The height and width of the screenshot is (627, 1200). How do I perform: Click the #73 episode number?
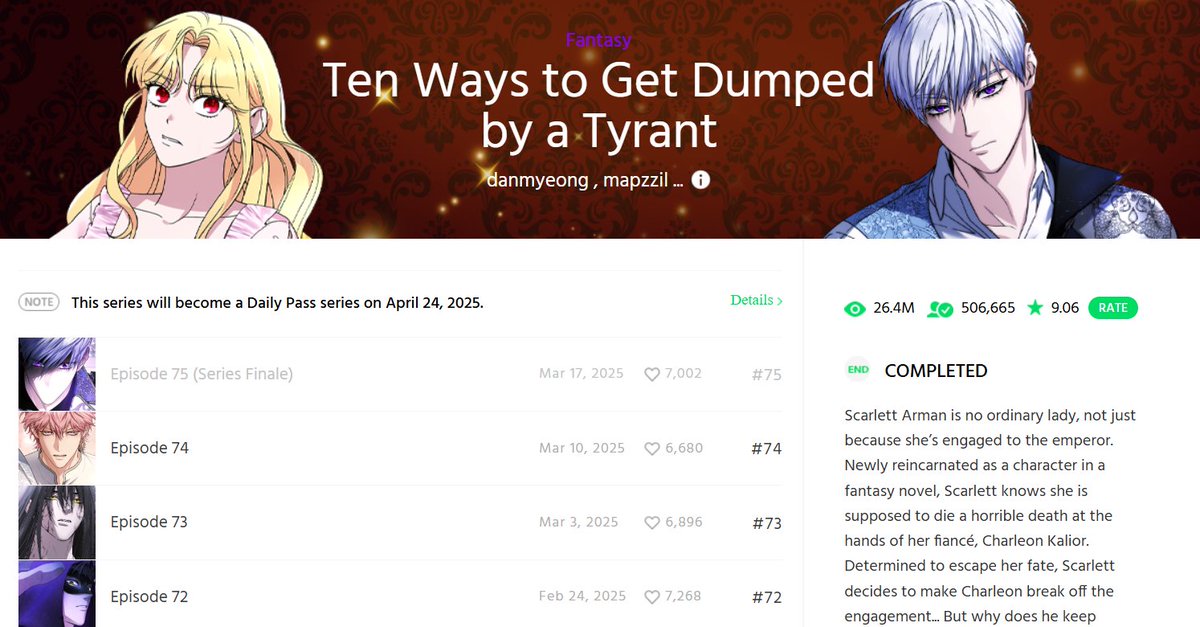click(766, 523)
